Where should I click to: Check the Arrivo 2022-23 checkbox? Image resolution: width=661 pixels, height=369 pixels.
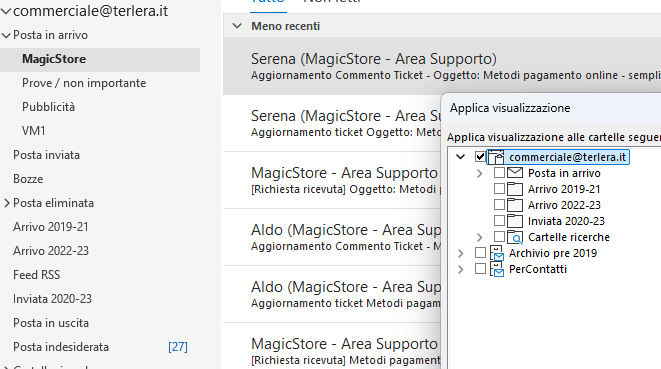click(499, 205)
